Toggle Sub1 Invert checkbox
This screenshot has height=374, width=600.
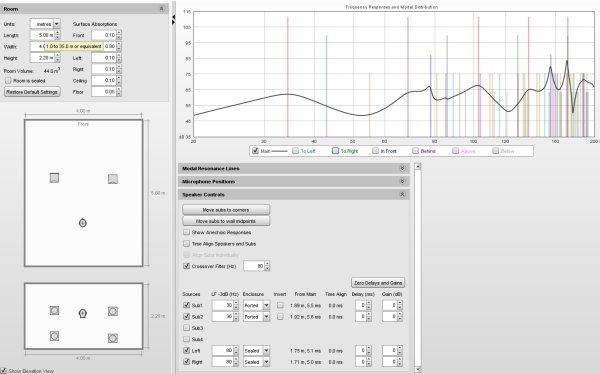pos(280,305)
